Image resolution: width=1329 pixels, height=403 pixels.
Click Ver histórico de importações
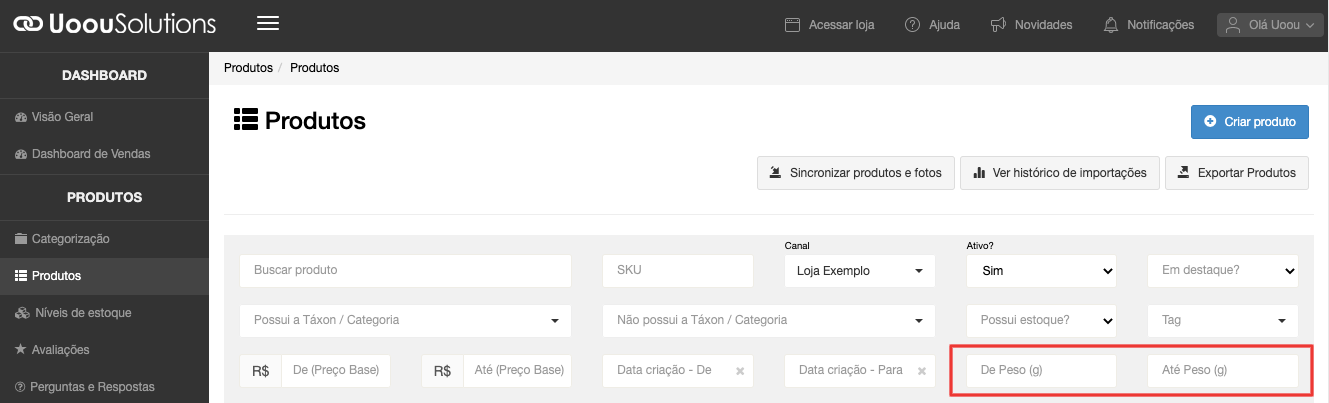tap(1060, 172)
